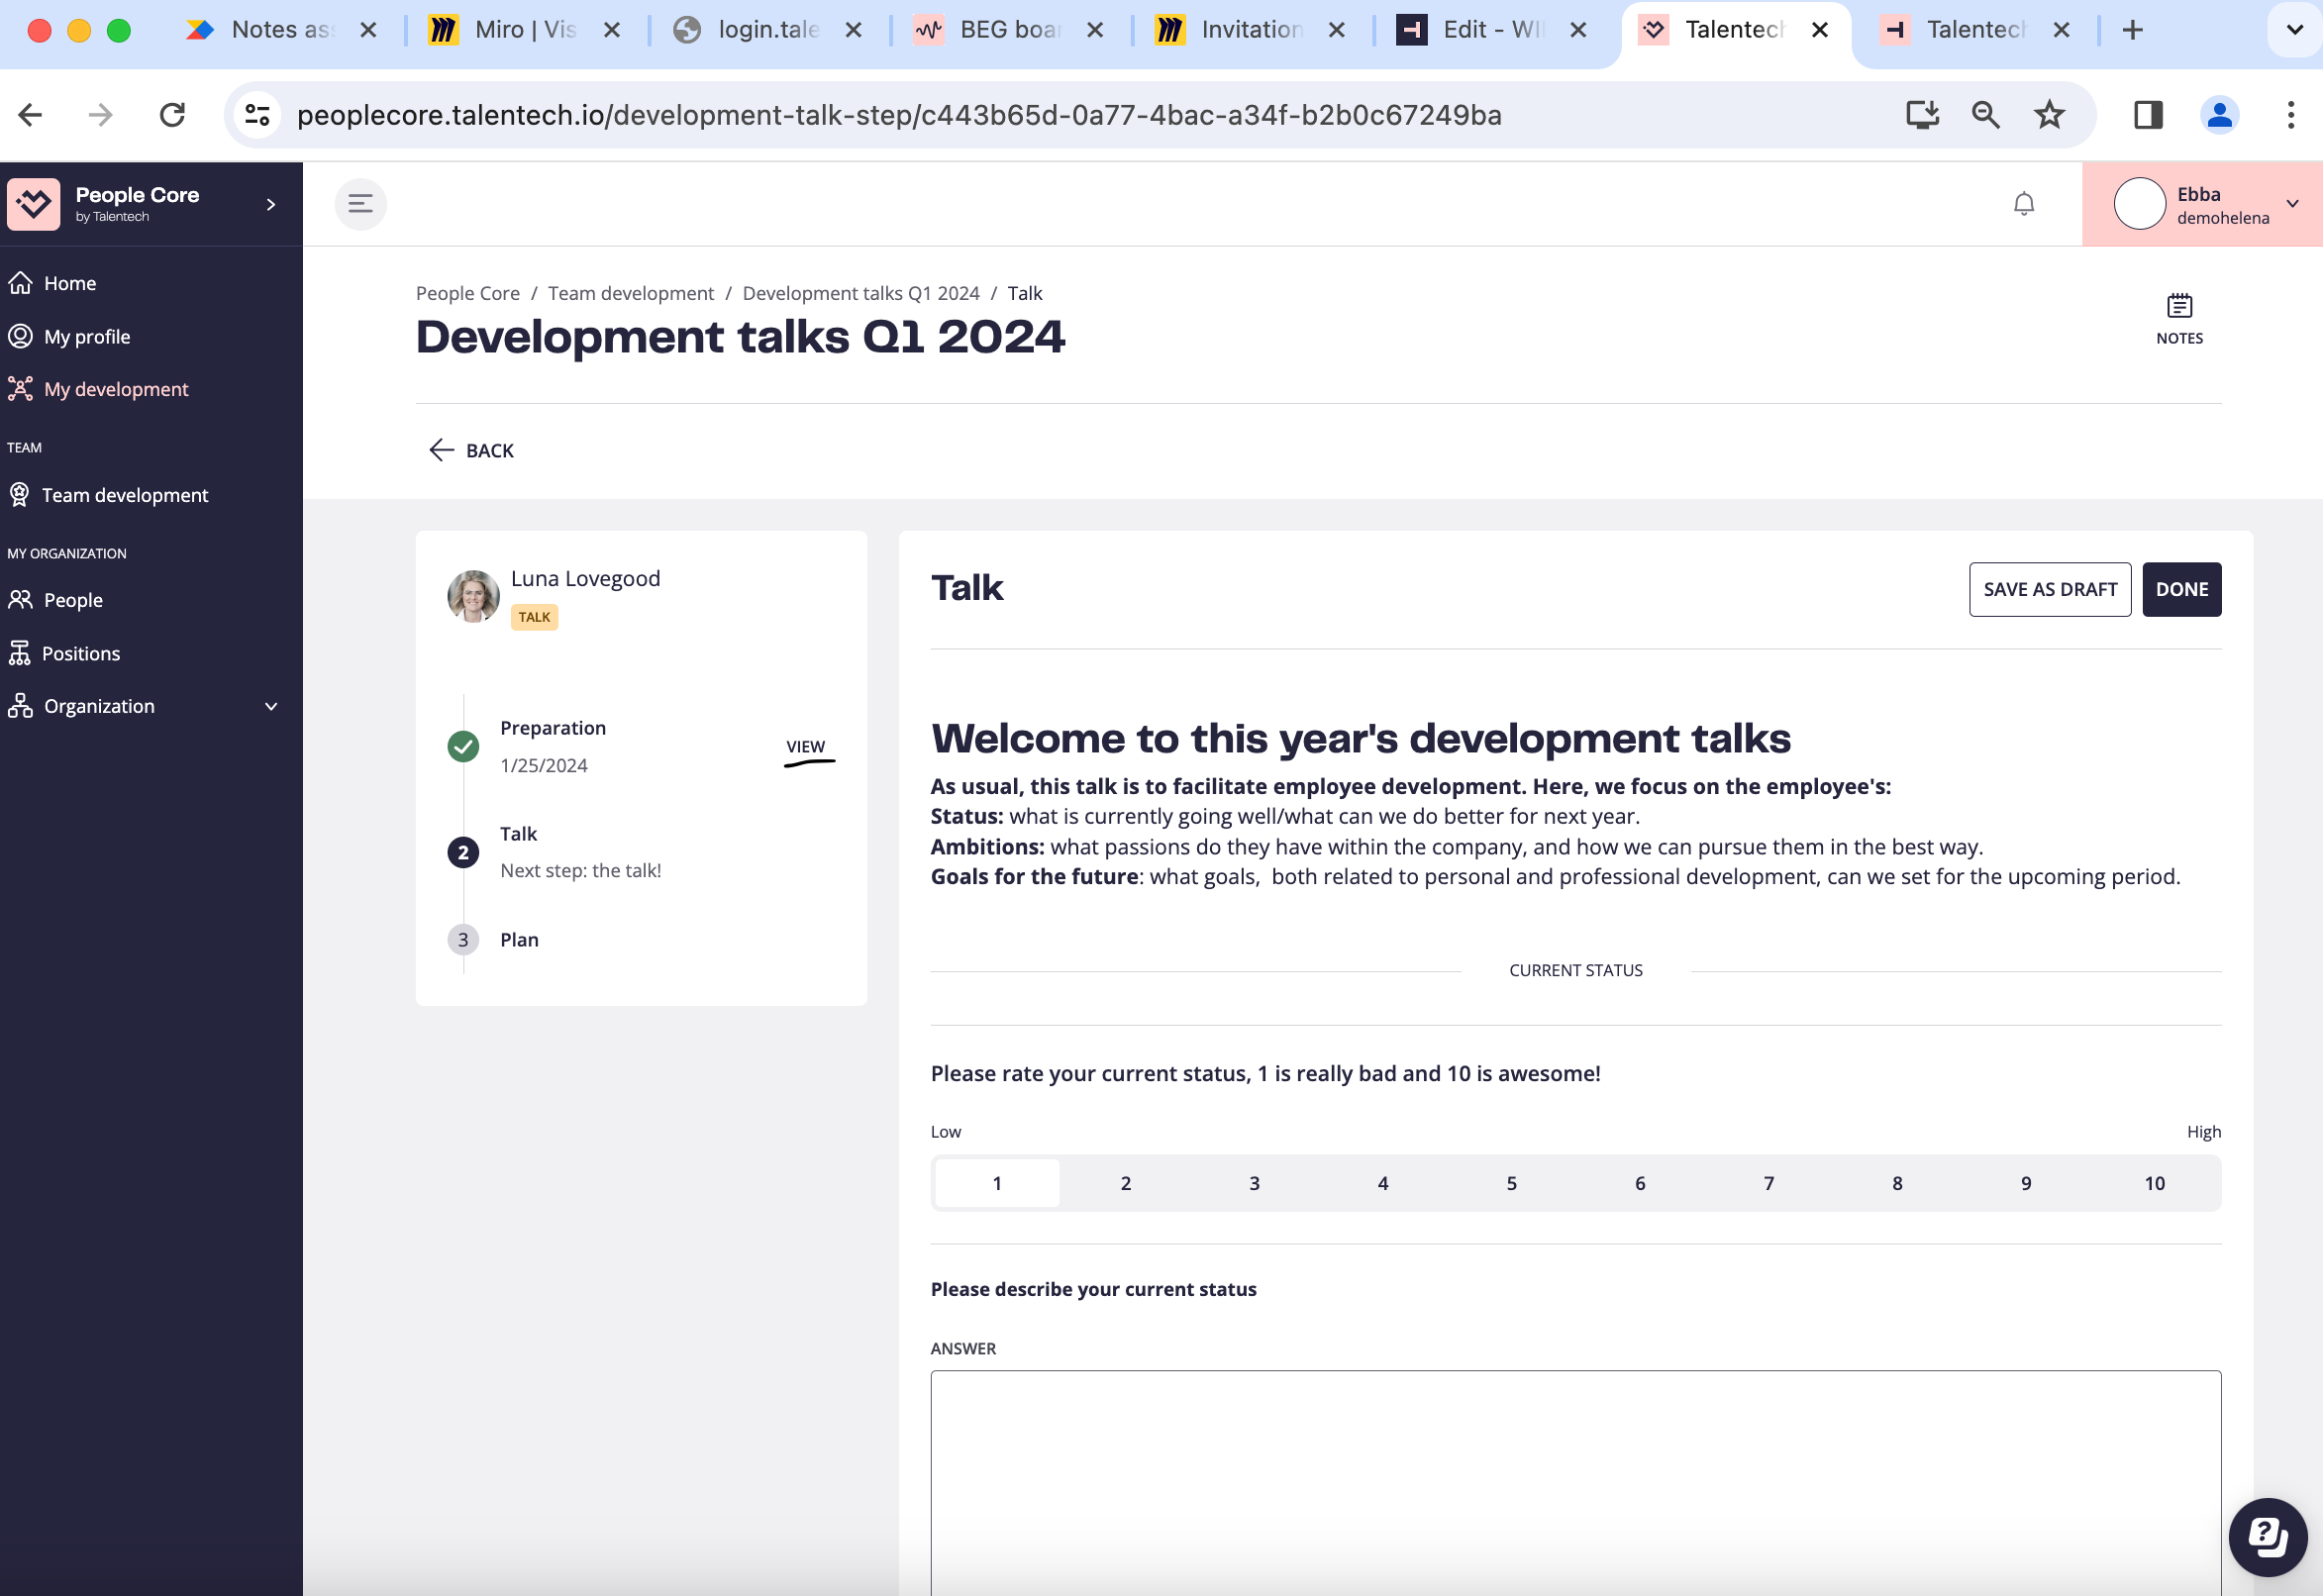Click the VIEW link for Preparation
The height and width of the screenshot is (1596, 2323).
coord(805,747)
